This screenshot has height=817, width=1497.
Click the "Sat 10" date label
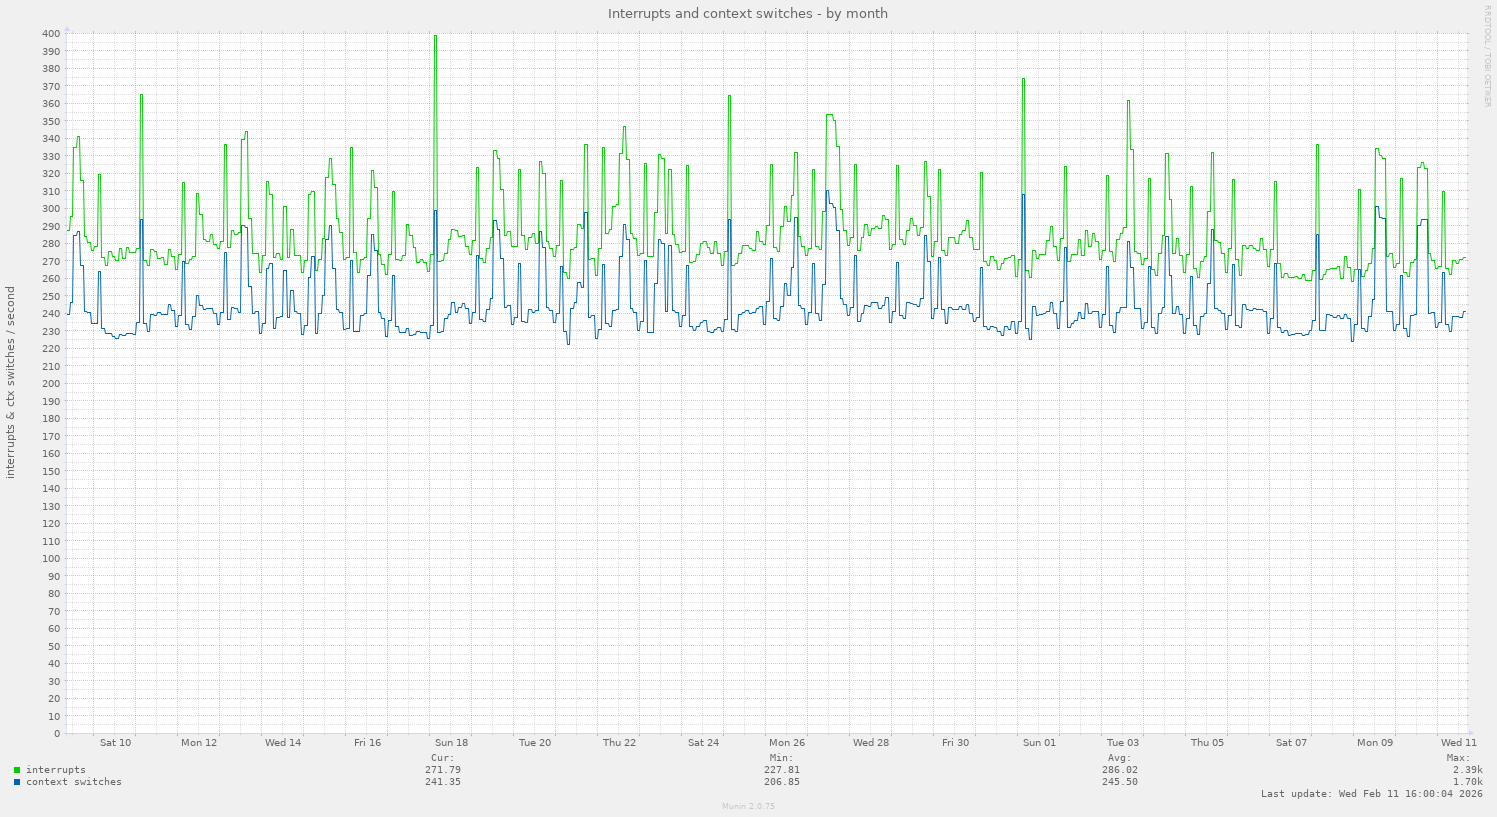[115, 742]
